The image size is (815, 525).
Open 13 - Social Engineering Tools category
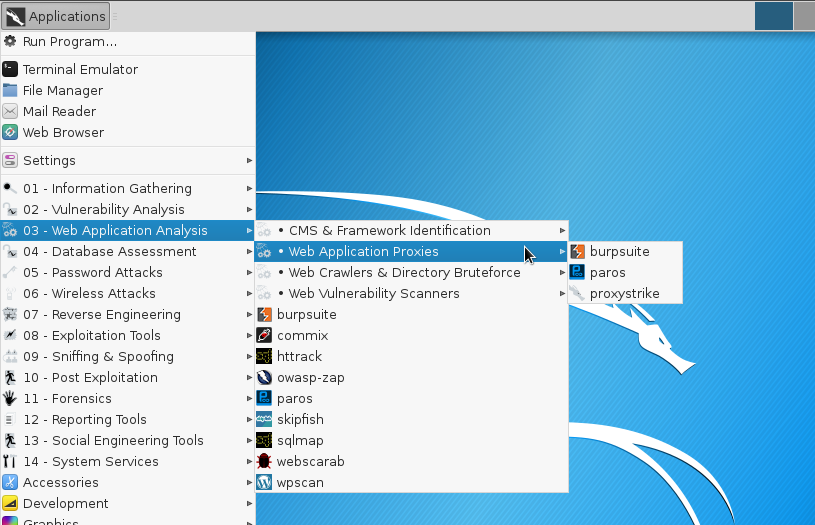128,440
